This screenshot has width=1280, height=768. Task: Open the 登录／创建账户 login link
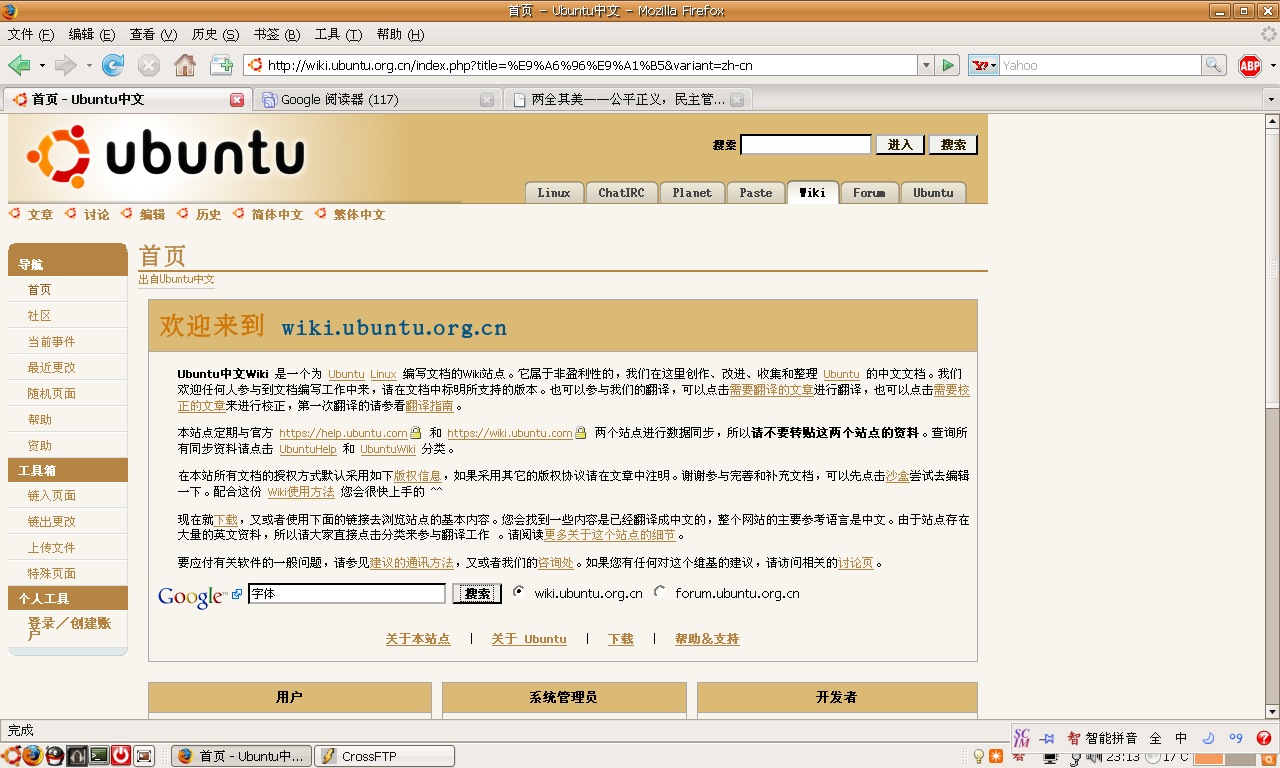(x=69, y=628)
